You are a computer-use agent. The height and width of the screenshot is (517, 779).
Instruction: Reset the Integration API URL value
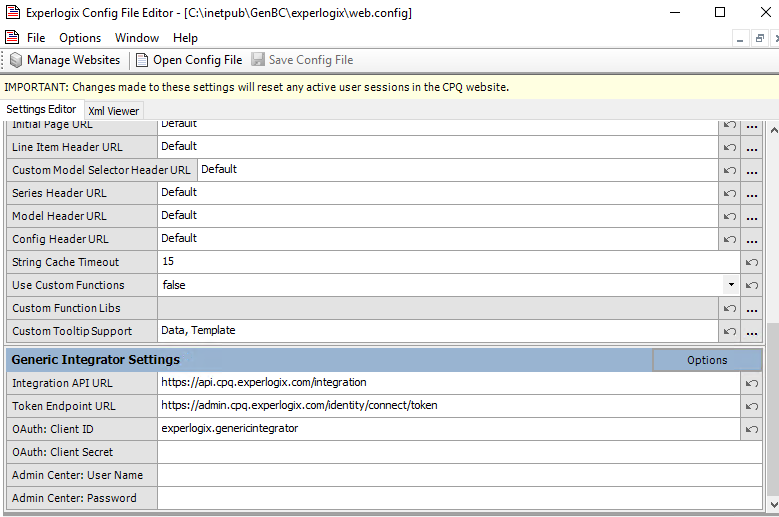(x=752, y=383)
